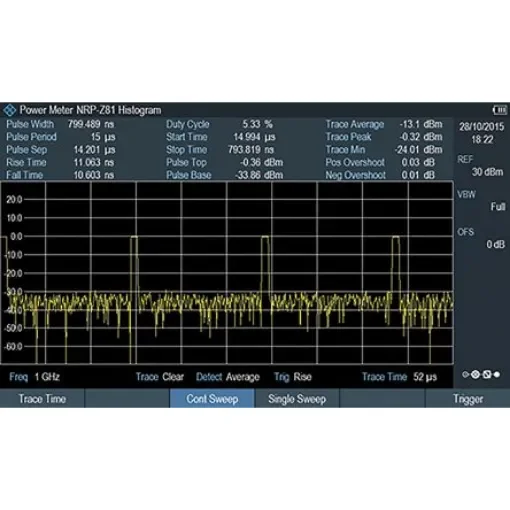The width and height of the screenshot is (510, 510).
Task: Click the Trace Average -13.1 dBm reading
Action: (x=384, y=124)
